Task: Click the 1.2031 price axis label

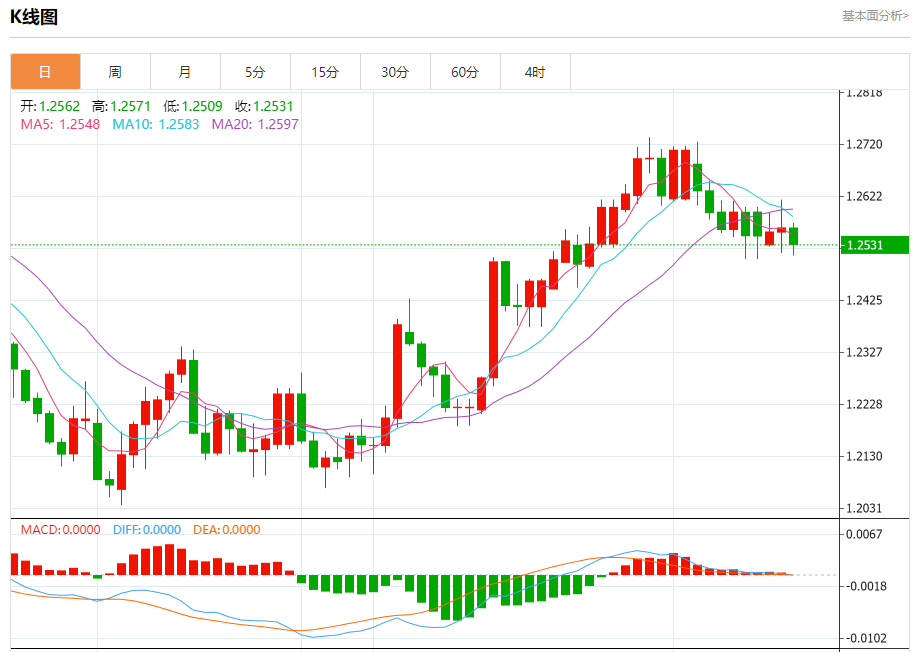Action: [864, 508]
